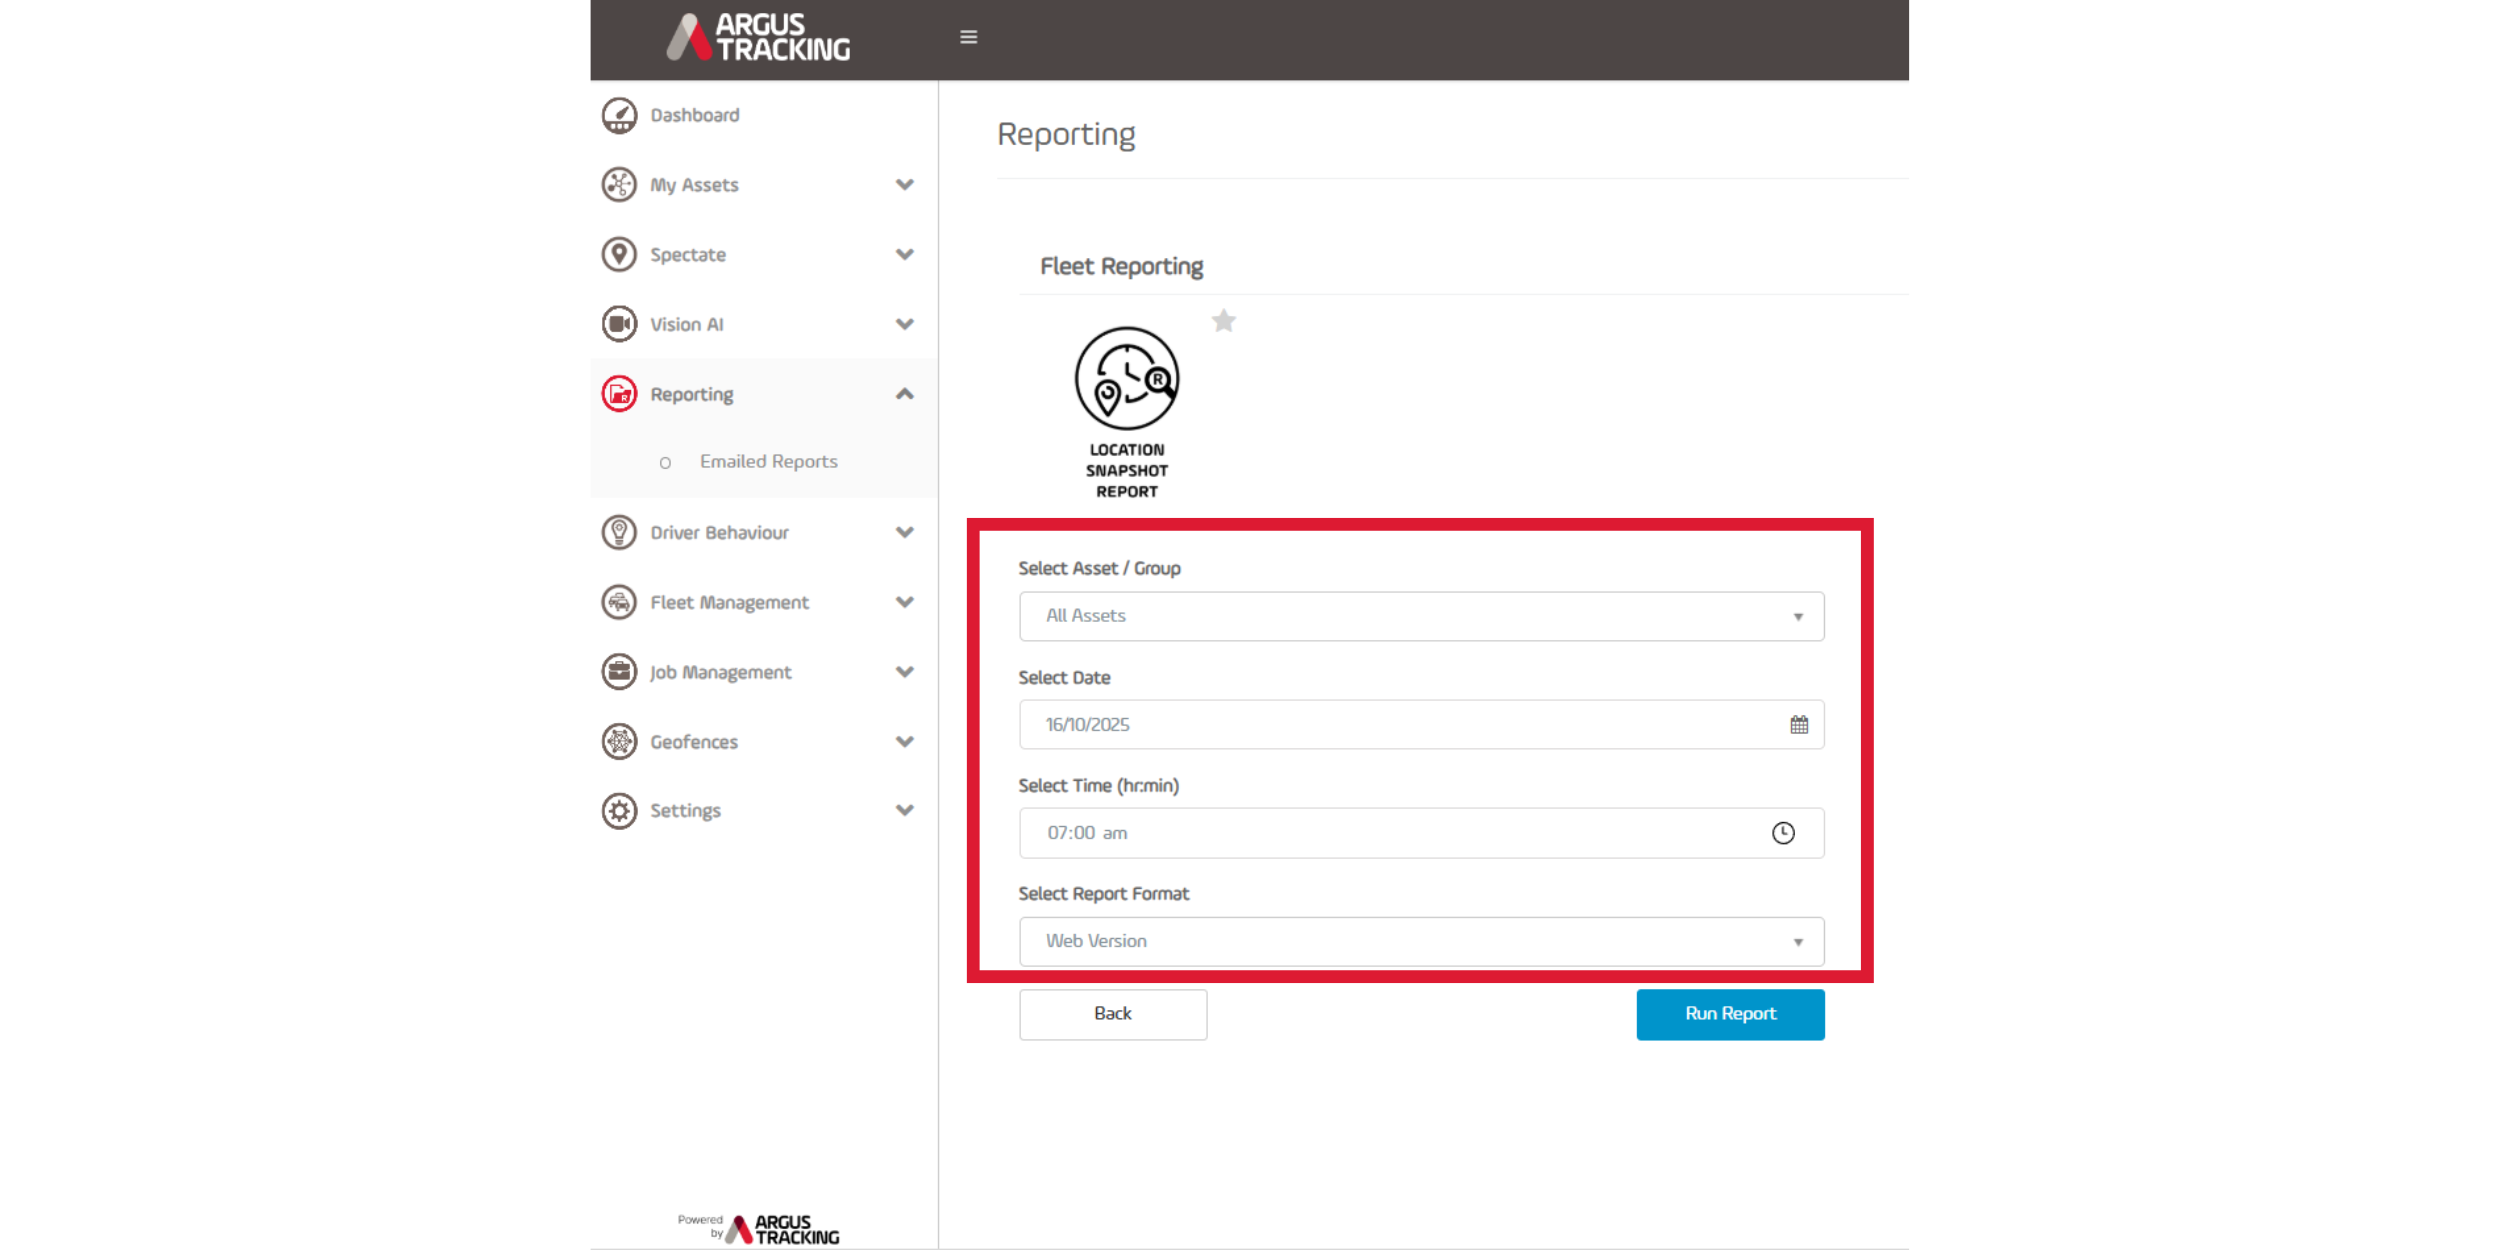Click the Select Asset / Group label
This screenshot has height=1250, width=2500.
(1099, 568)
